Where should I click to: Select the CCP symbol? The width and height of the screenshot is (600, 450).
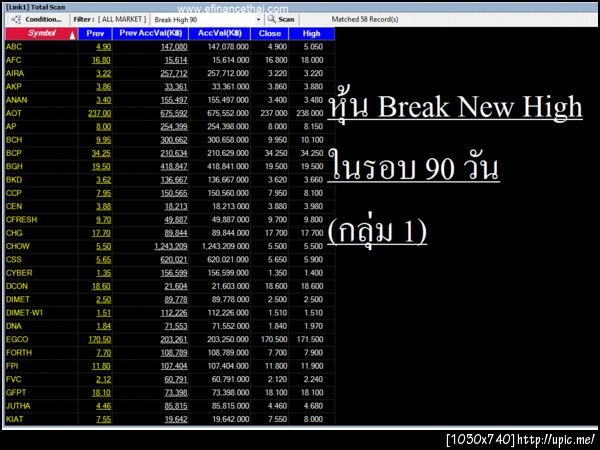click(14, 193)
